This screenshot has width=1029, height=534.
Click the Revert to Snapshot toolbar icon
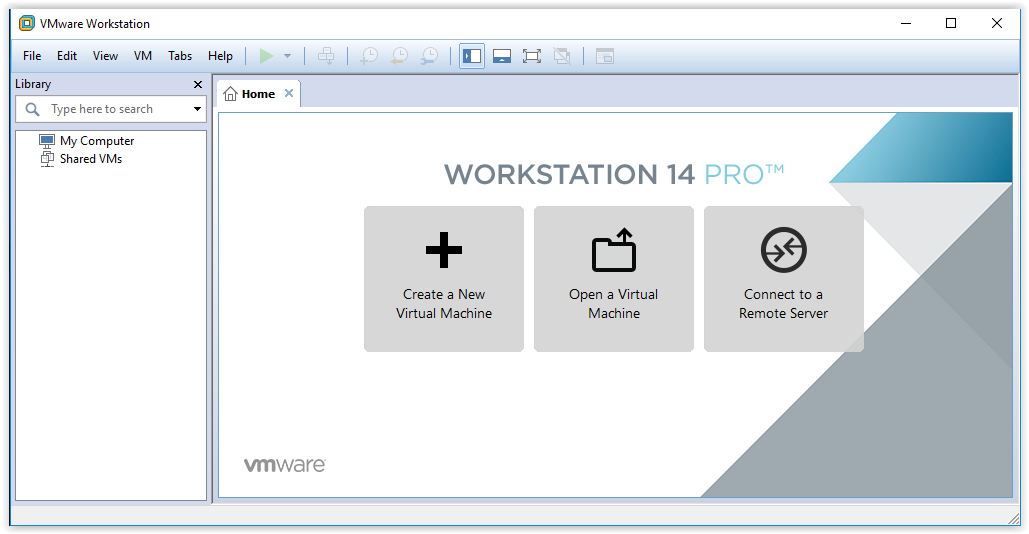tap(399, 56)
